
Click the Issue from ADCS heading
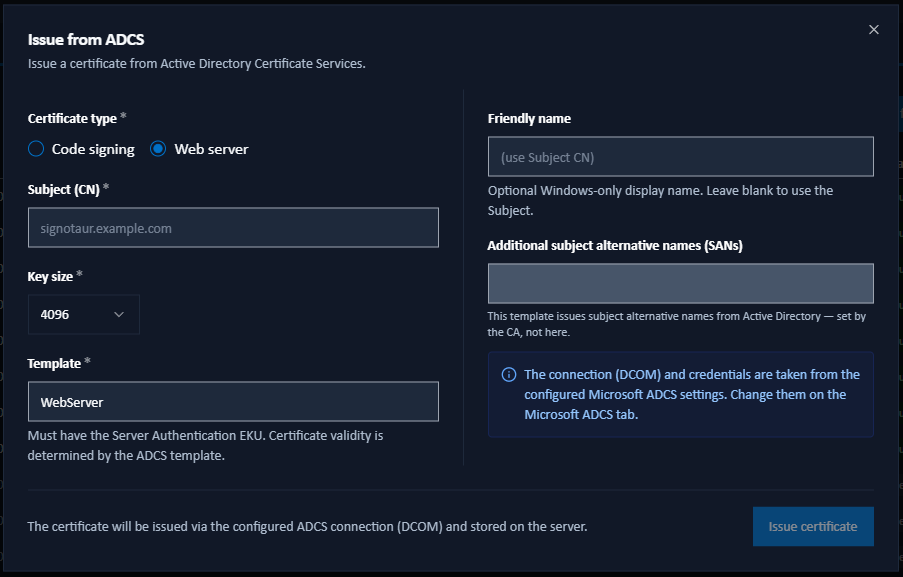click(x=86, y=40)
